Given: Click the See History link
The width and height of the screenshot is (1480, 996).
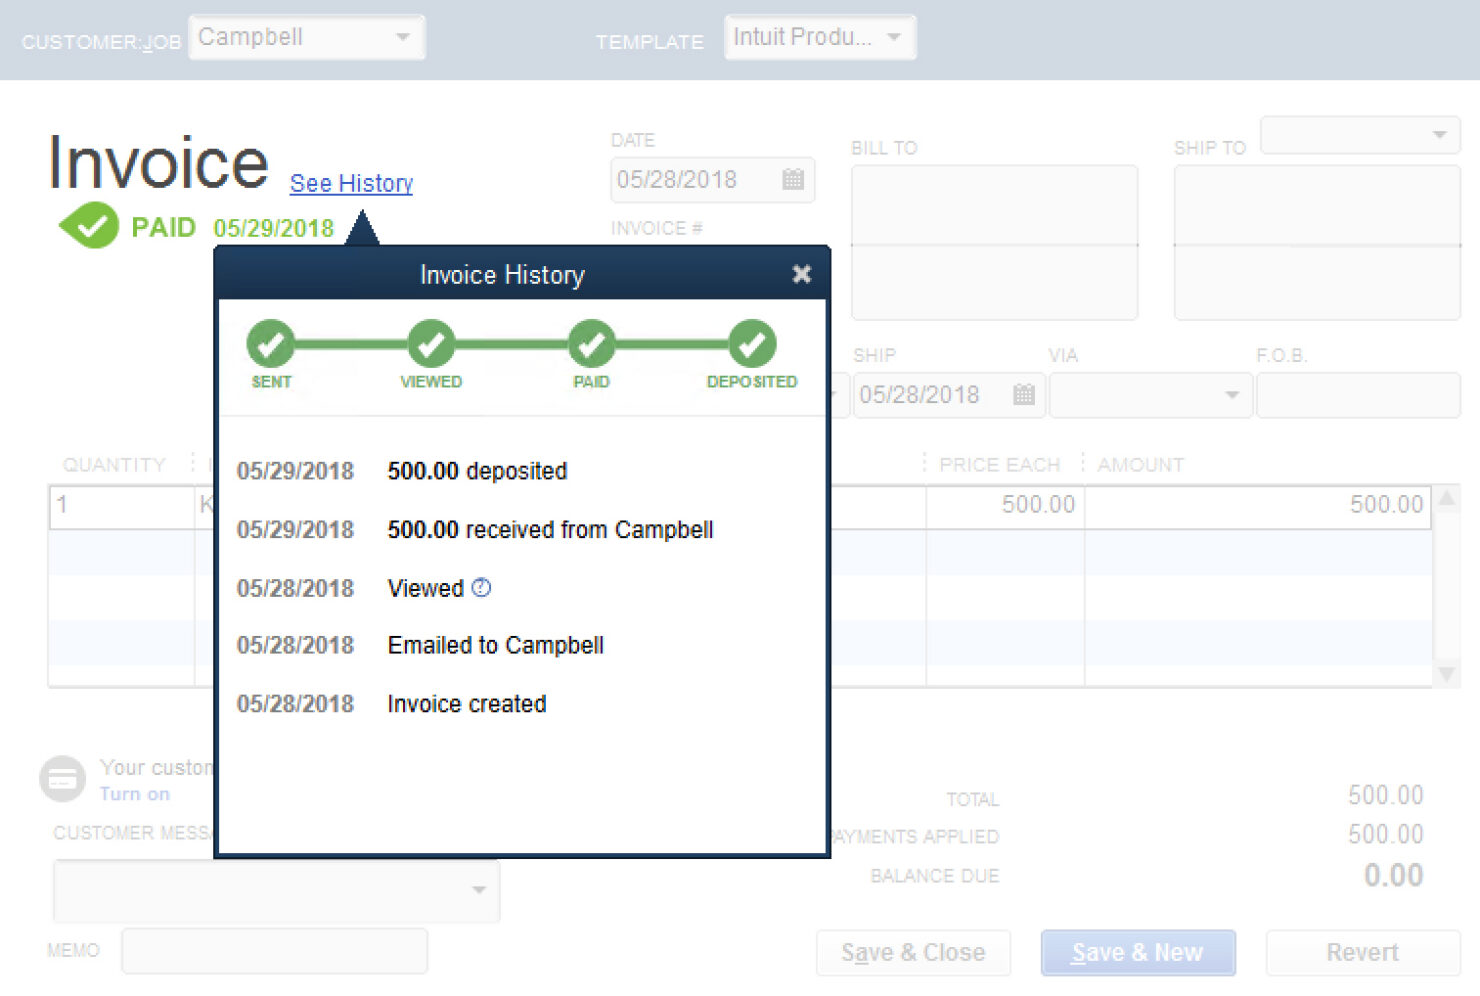Looking at the screenshot, I should (351, 184).
